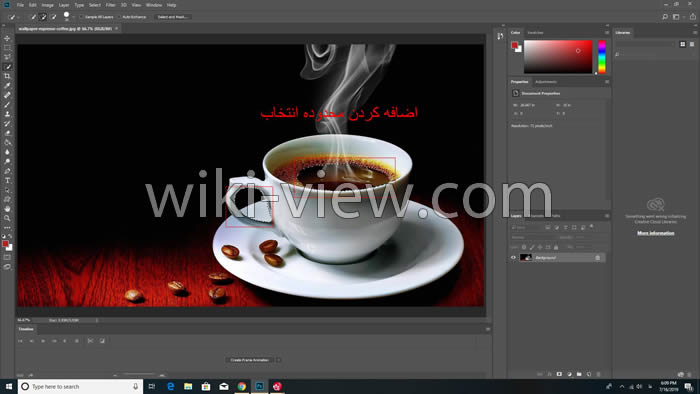The width and height of the screenshot is (700, 394).
Task: Click Select and Mask button
Action: pos(173,17)
